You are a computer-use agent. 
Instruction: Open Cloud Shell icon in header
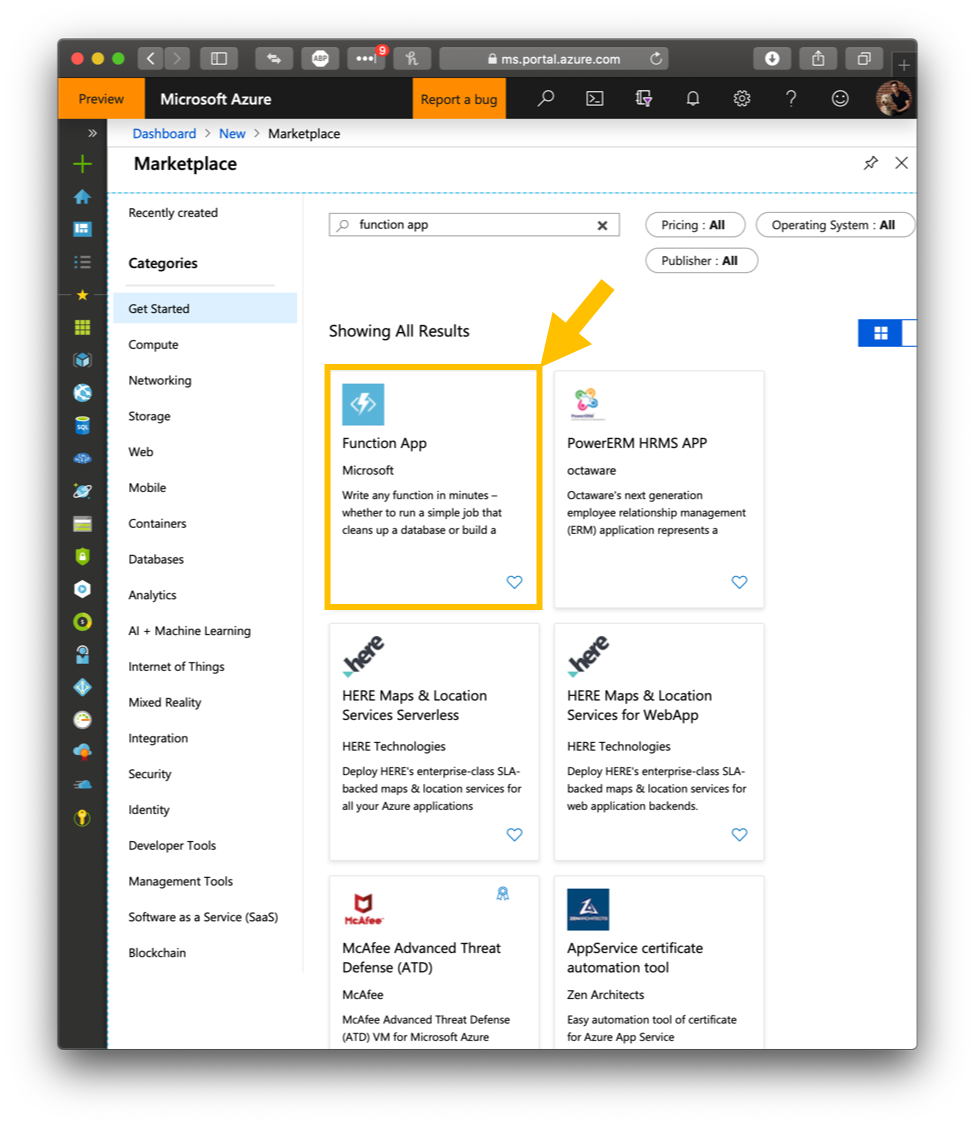(595, 98)
